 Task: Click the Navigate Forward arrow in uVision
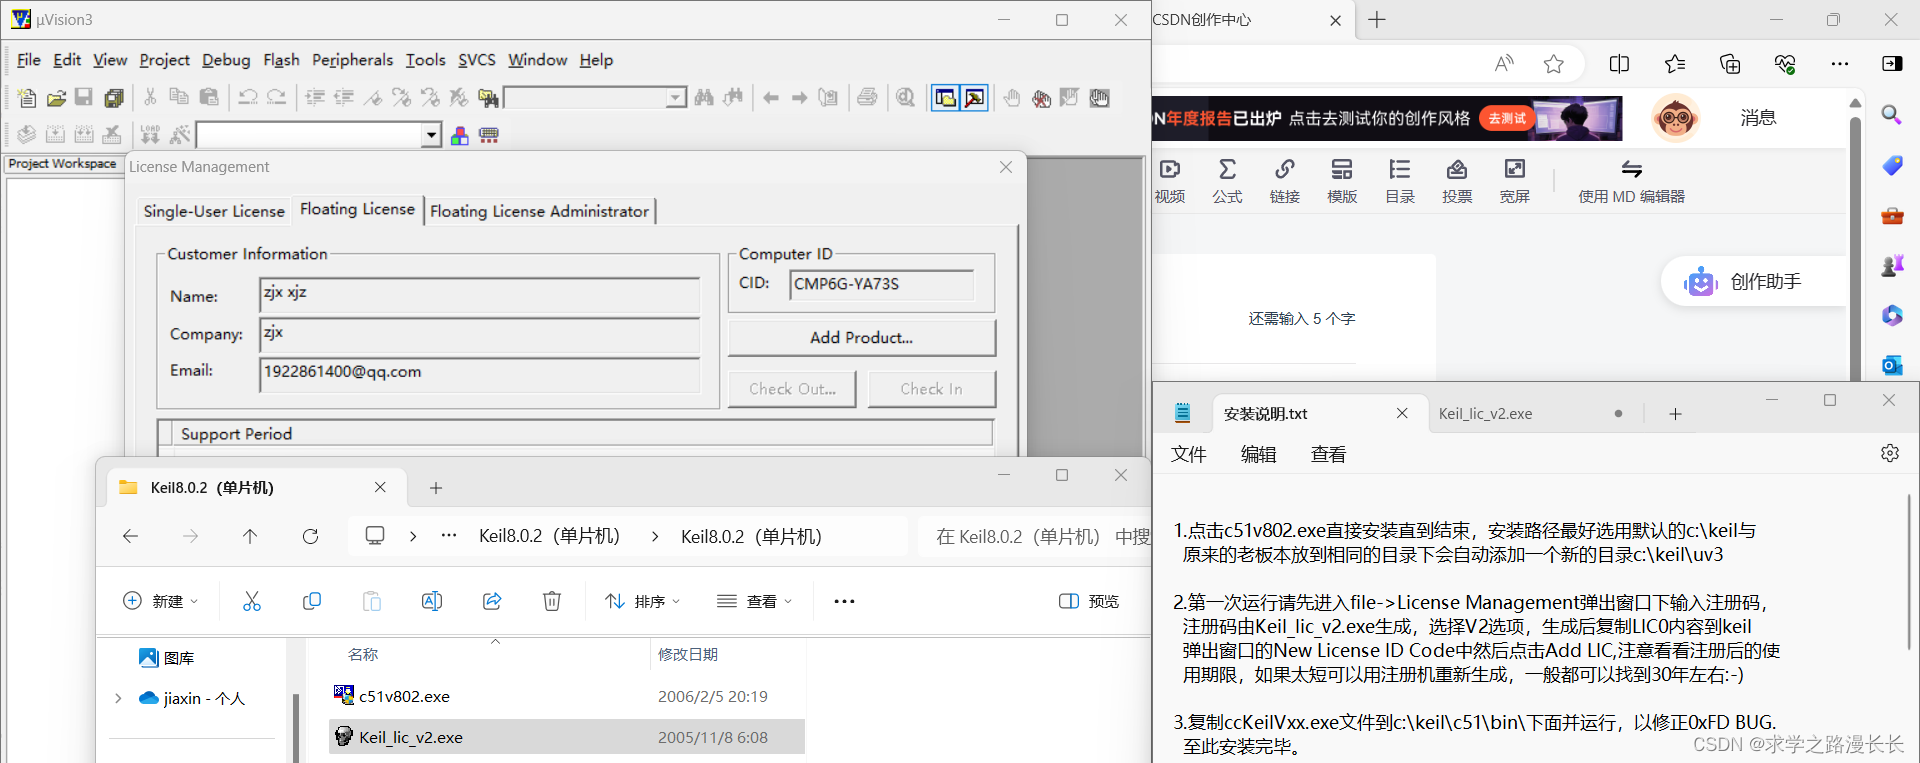[x=799, y=98]
